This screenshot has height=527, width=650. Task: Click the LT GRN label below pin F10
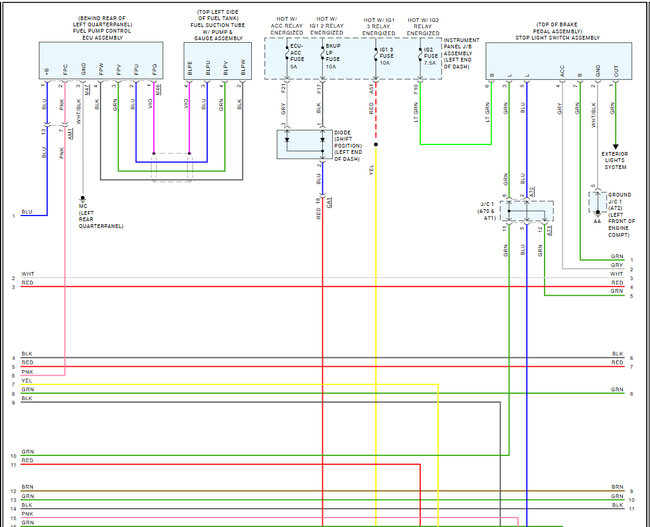(x=416, y=112)
